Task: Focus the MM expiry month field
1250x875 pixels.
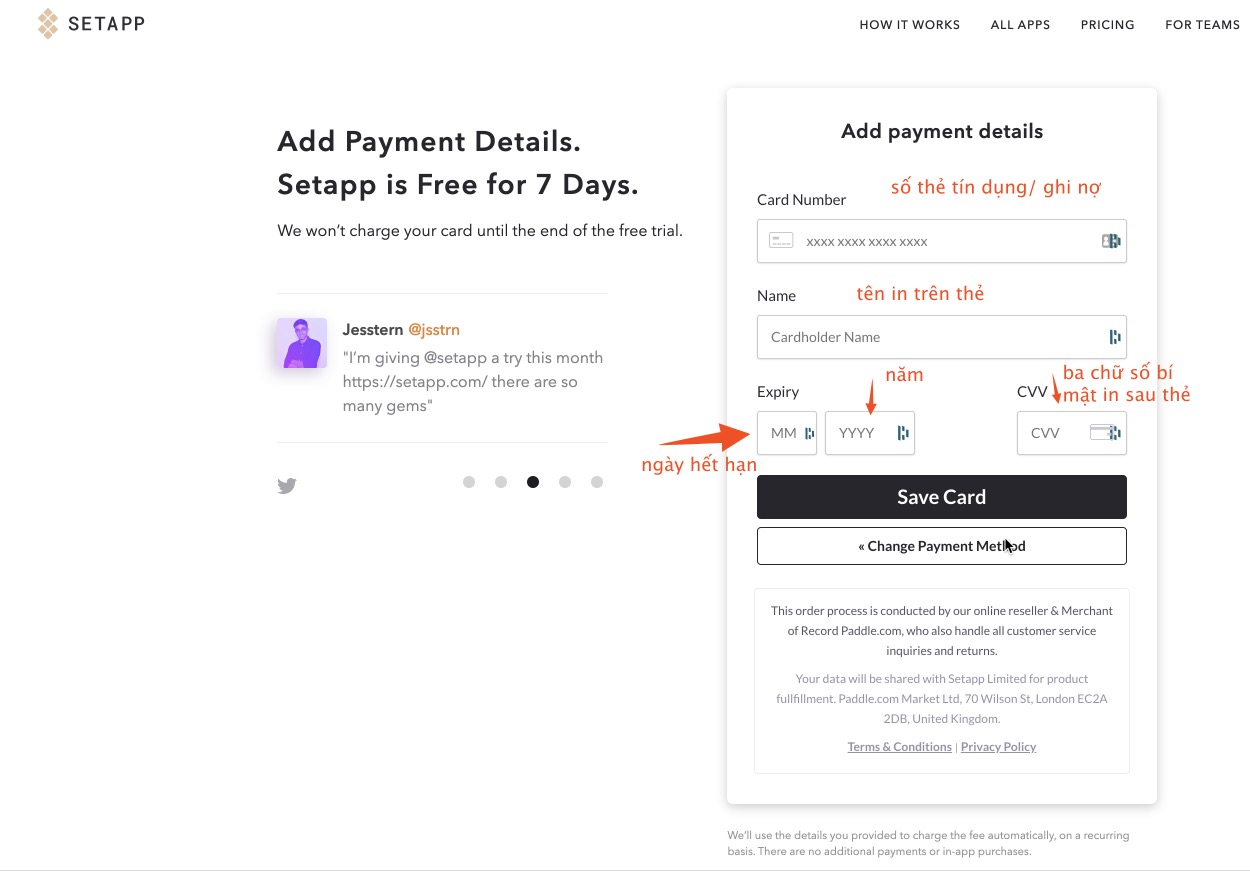Action: click(x=783, y=433)
